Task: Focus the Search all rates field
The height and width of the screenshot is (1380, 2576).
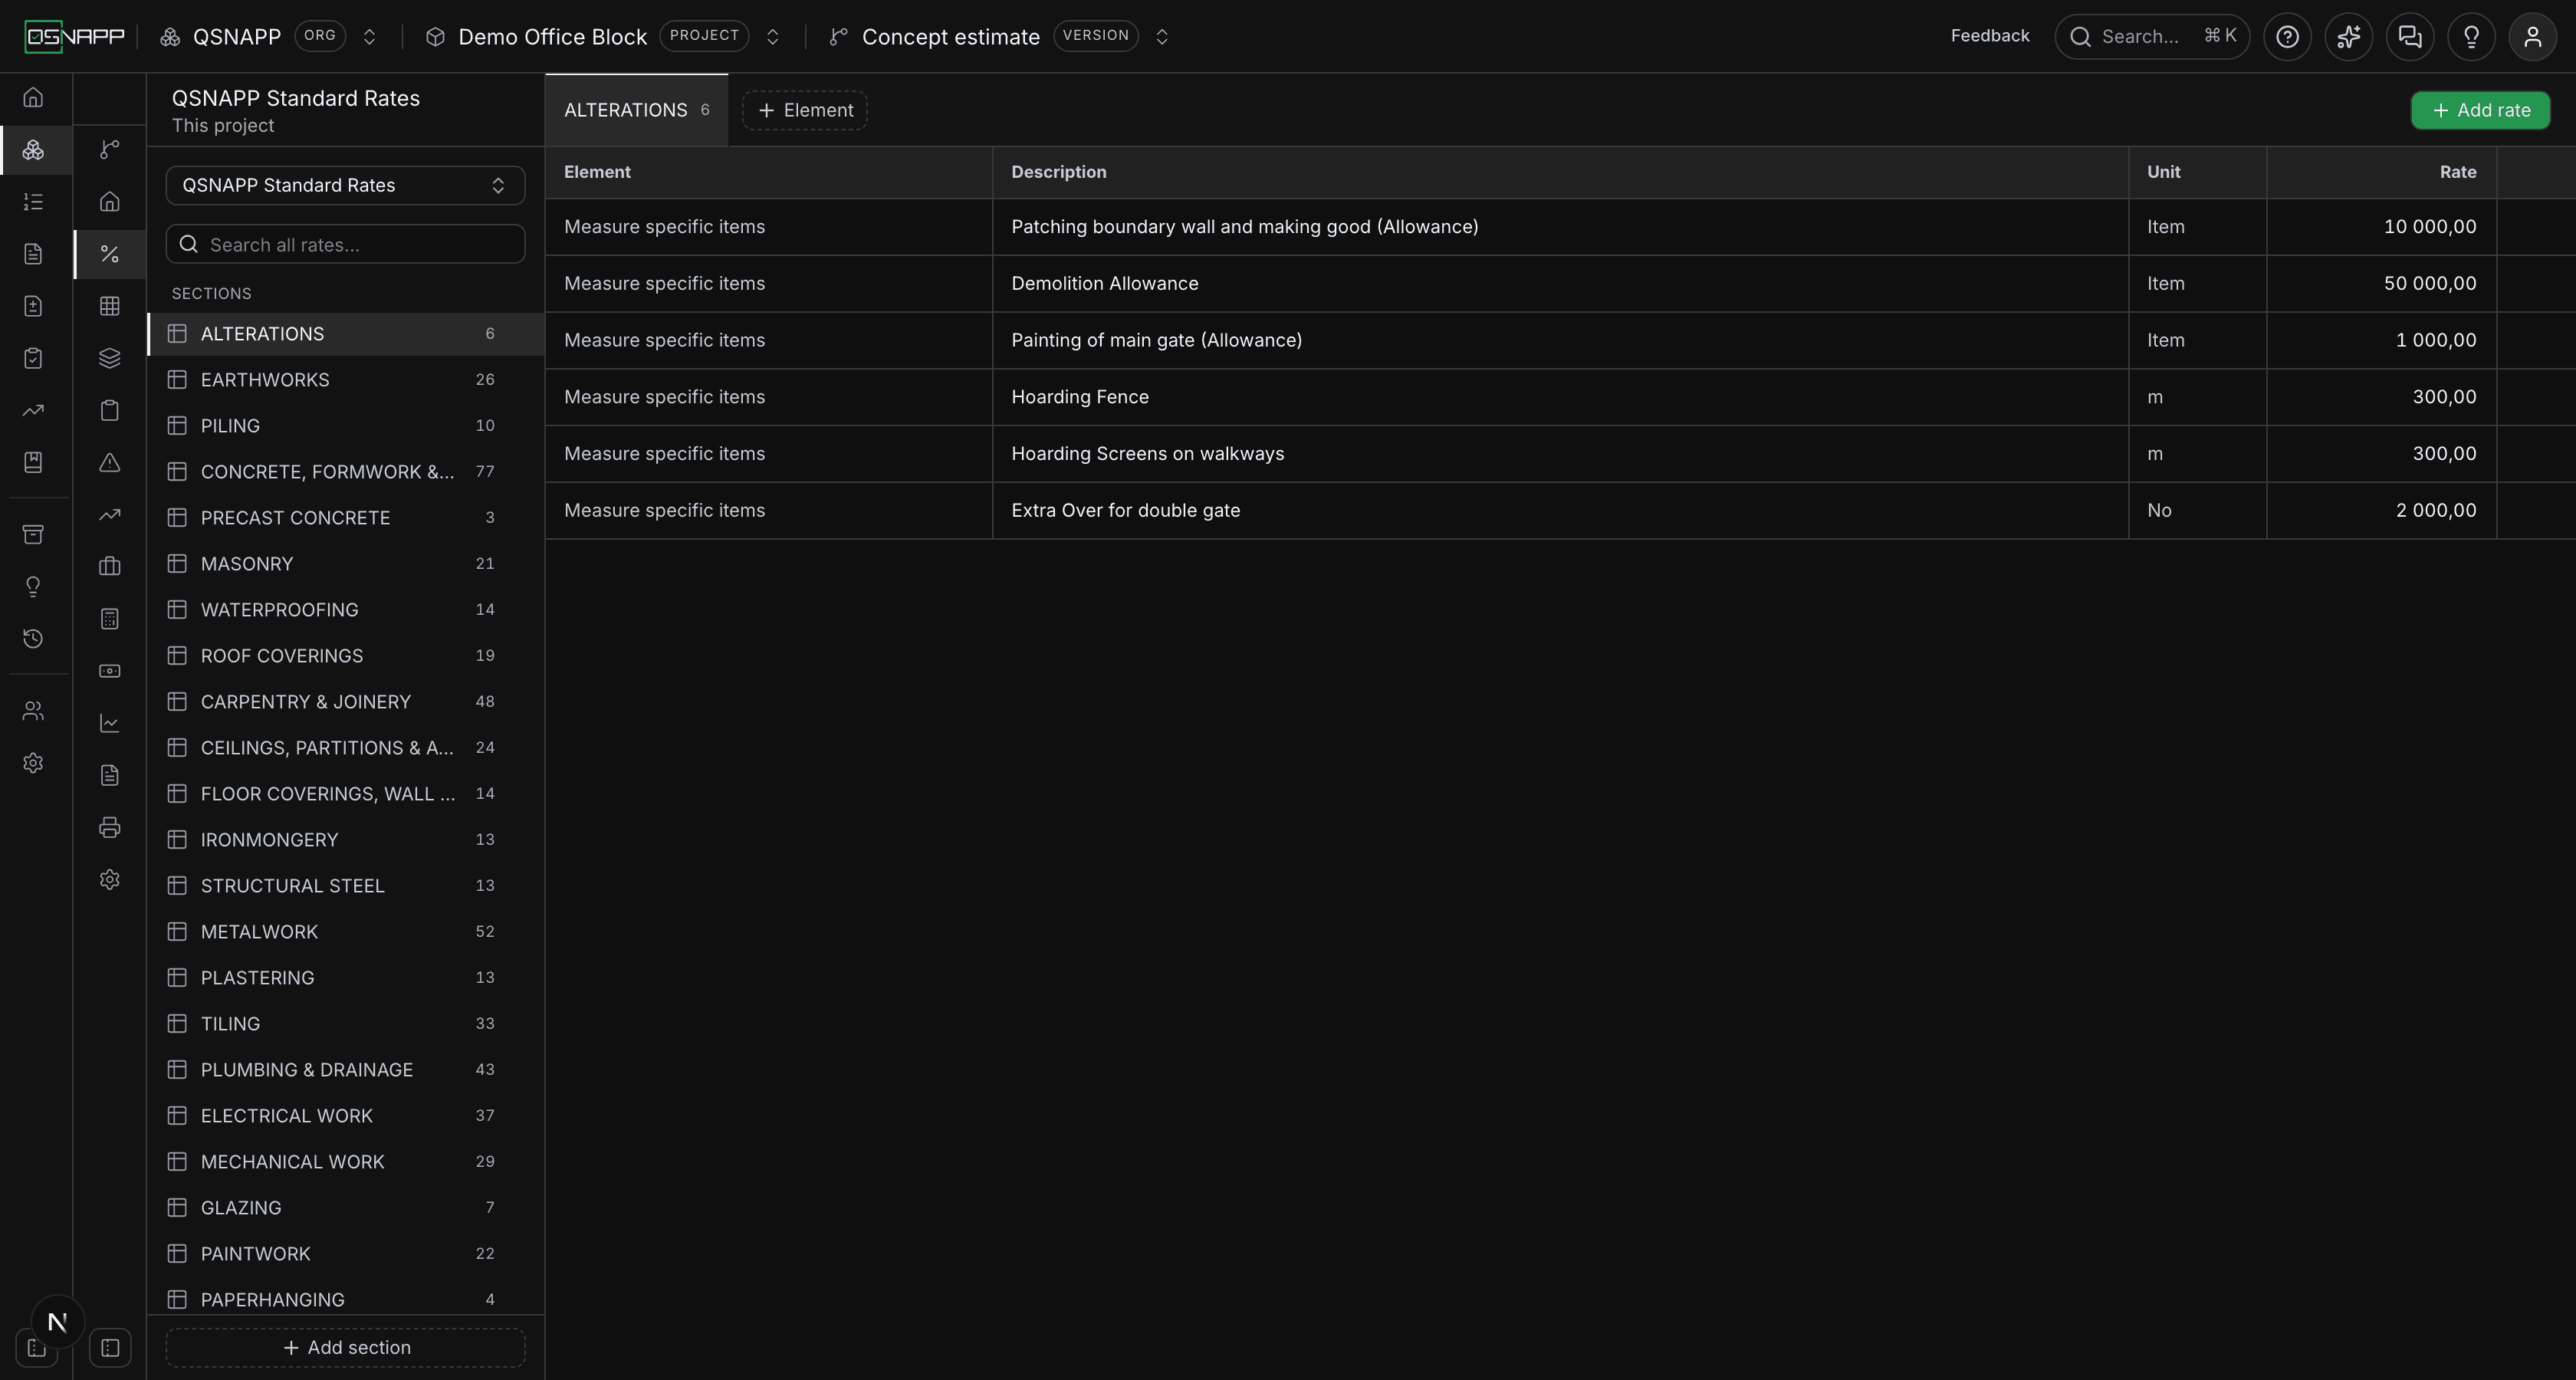Action: (x=345, y=244)
